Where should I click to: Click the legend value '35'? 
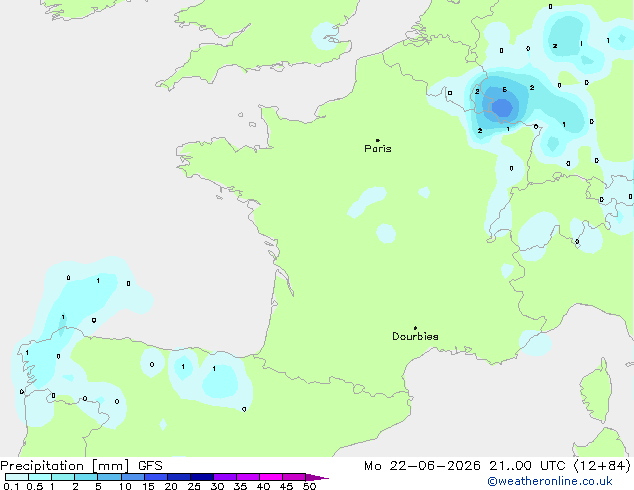pos(240,486)
